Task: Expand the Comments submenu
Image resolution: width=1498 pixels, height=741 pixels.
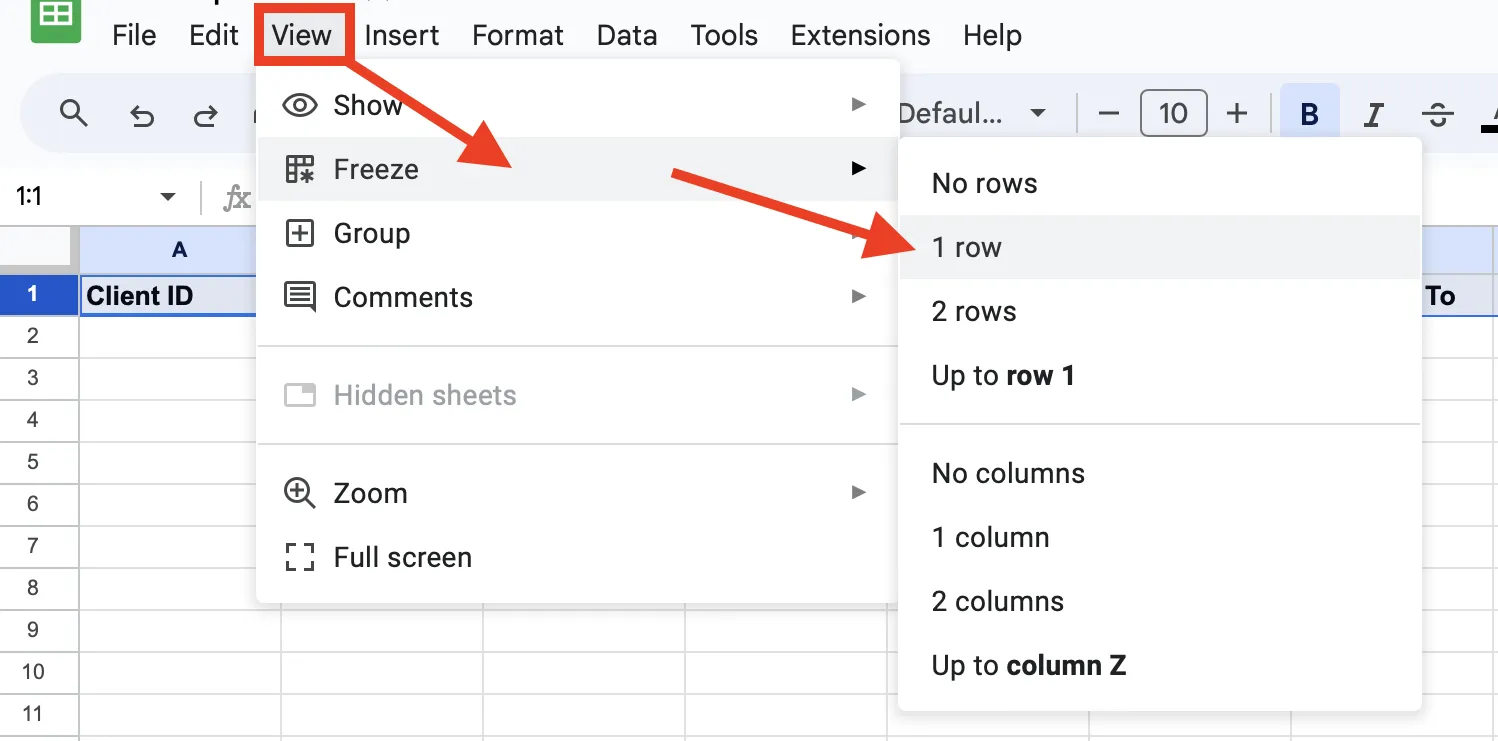Action: pyautogui.click(x=578, y=297)
